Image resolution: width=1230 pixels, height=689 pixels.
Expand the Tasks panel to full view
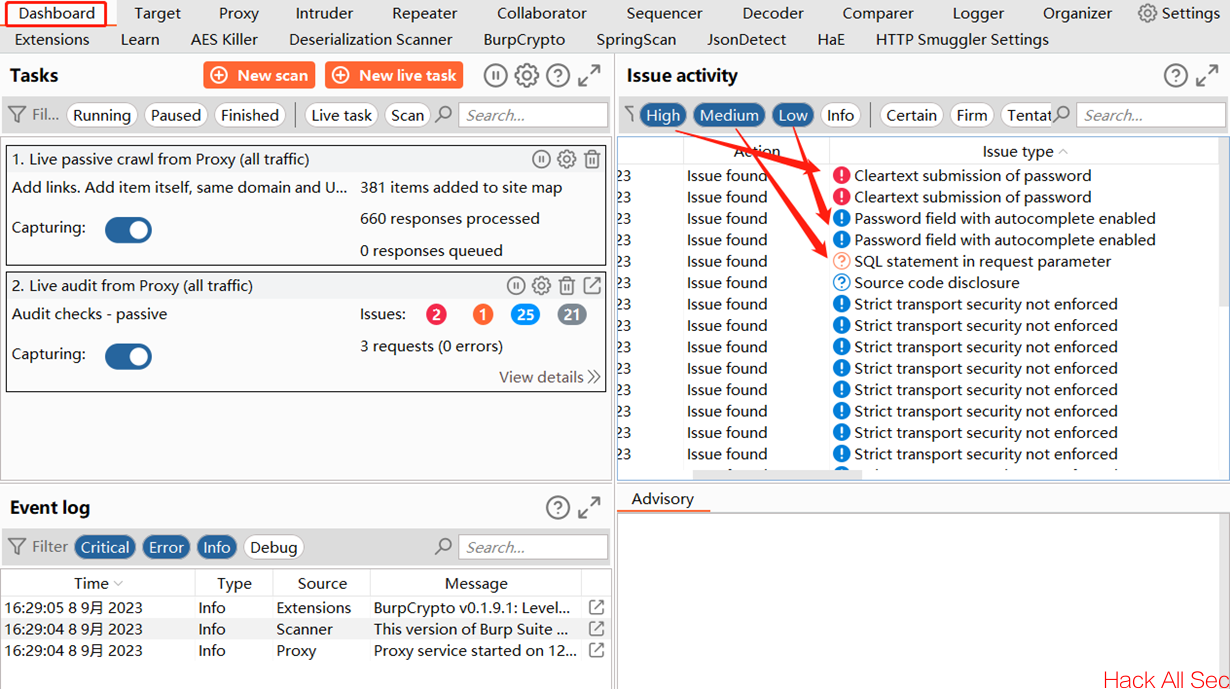(x=590, y=76)
